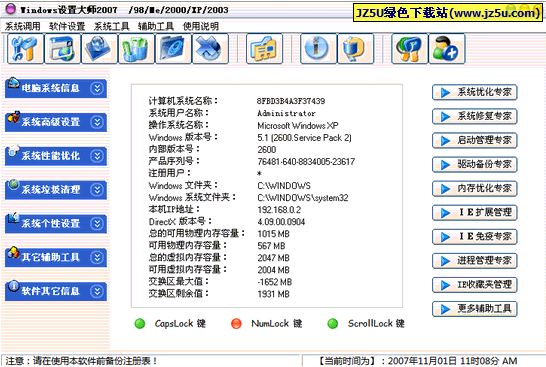Open the 使用说明 menu
Image resolution: width=546 pixels, height=367 pixels.
(201, 26)
